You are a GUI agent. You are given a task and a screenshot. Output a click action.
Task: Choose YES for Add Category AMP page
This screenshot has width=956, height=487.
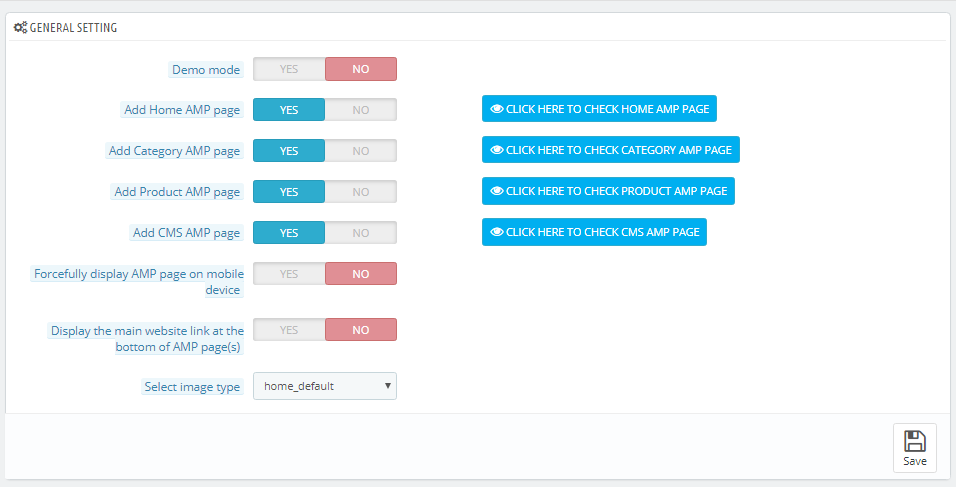point(289,151)
